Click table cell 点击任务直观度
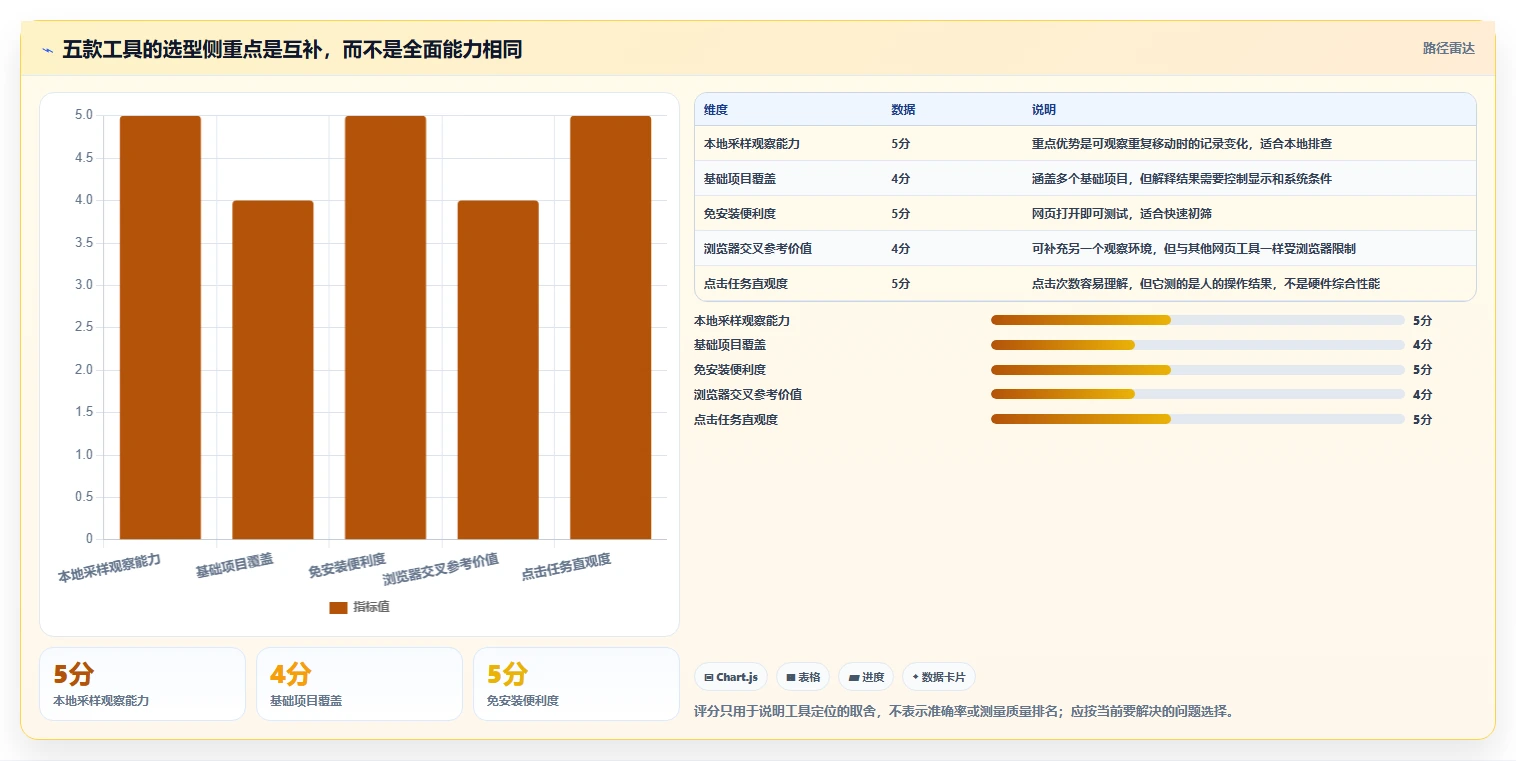The height and width of the screenshot is (761, 1516). pos(746,284)
